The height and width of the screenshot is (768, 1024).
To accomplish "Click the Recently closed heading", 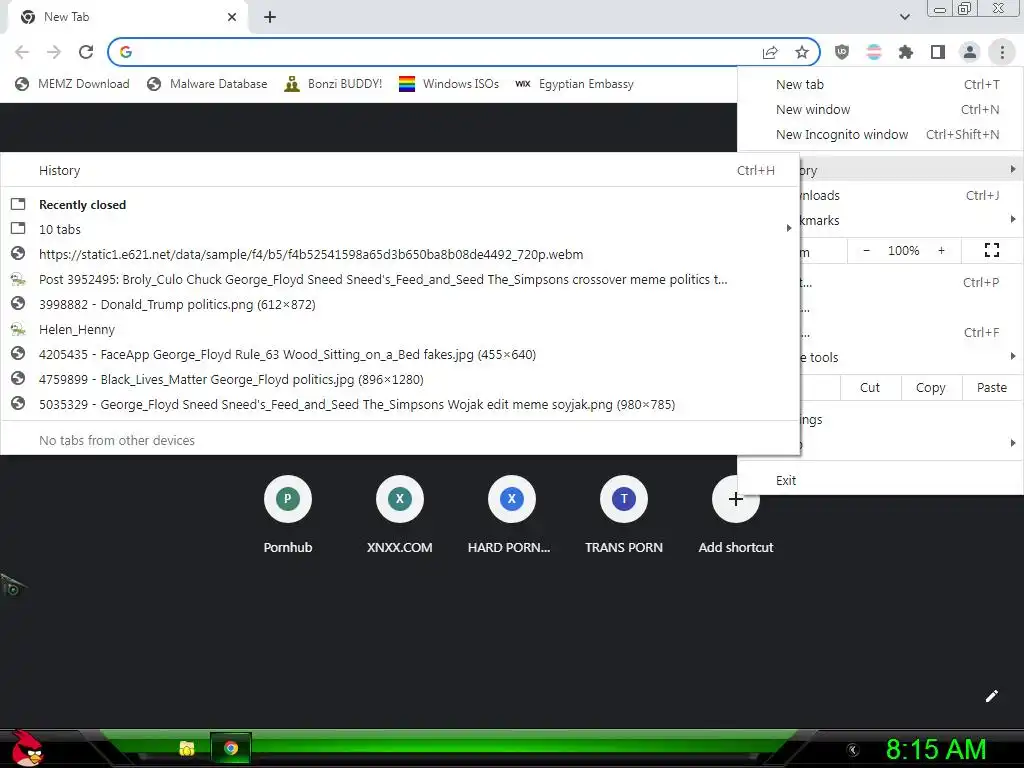I will 82,204.
